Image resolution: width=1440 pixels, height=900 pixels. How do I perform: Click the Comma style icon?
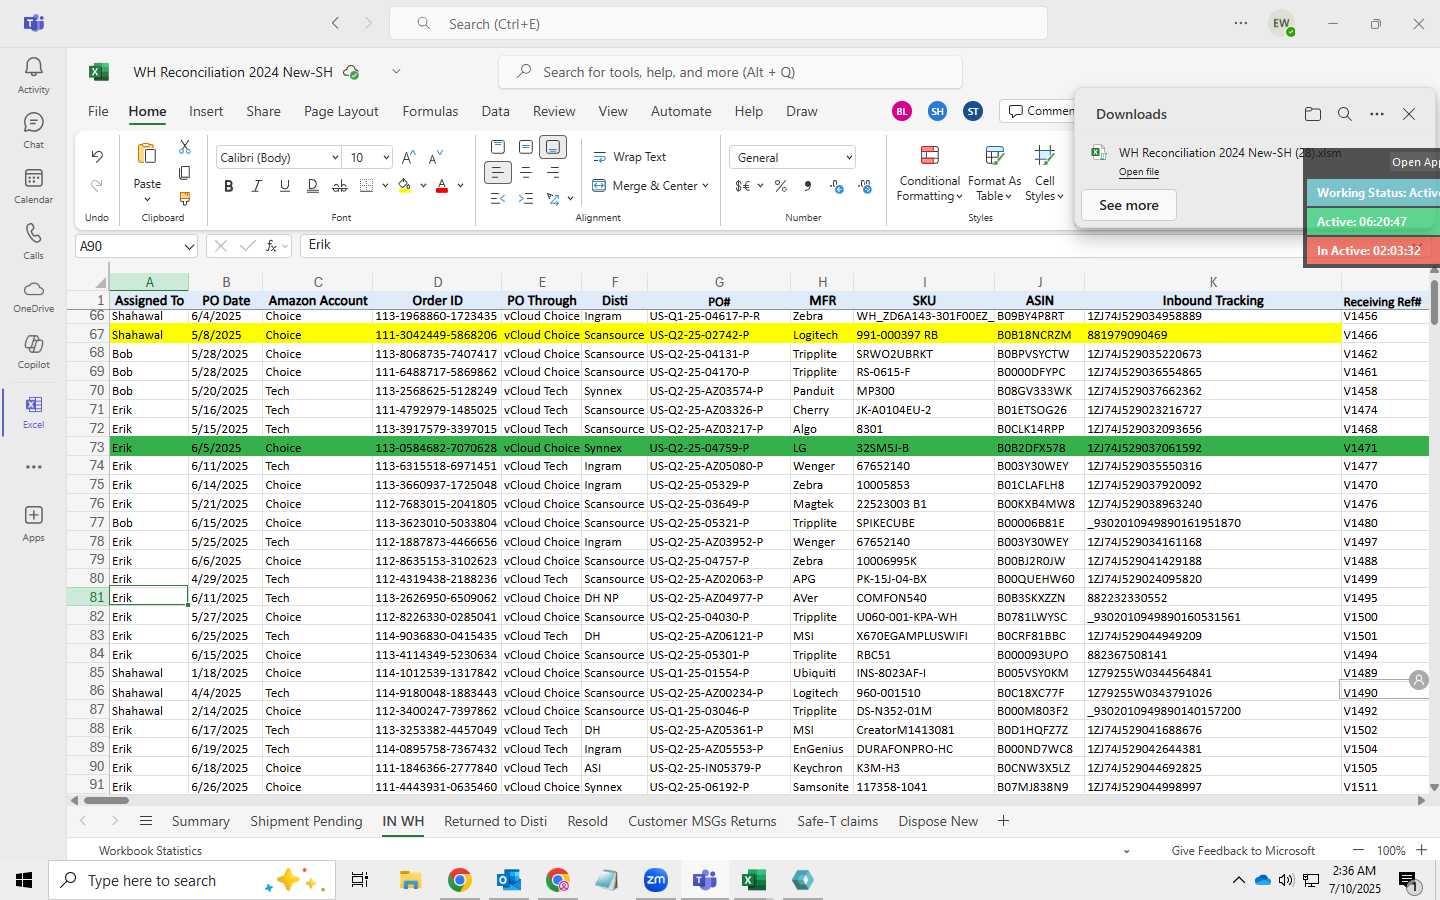pos(808,186)
